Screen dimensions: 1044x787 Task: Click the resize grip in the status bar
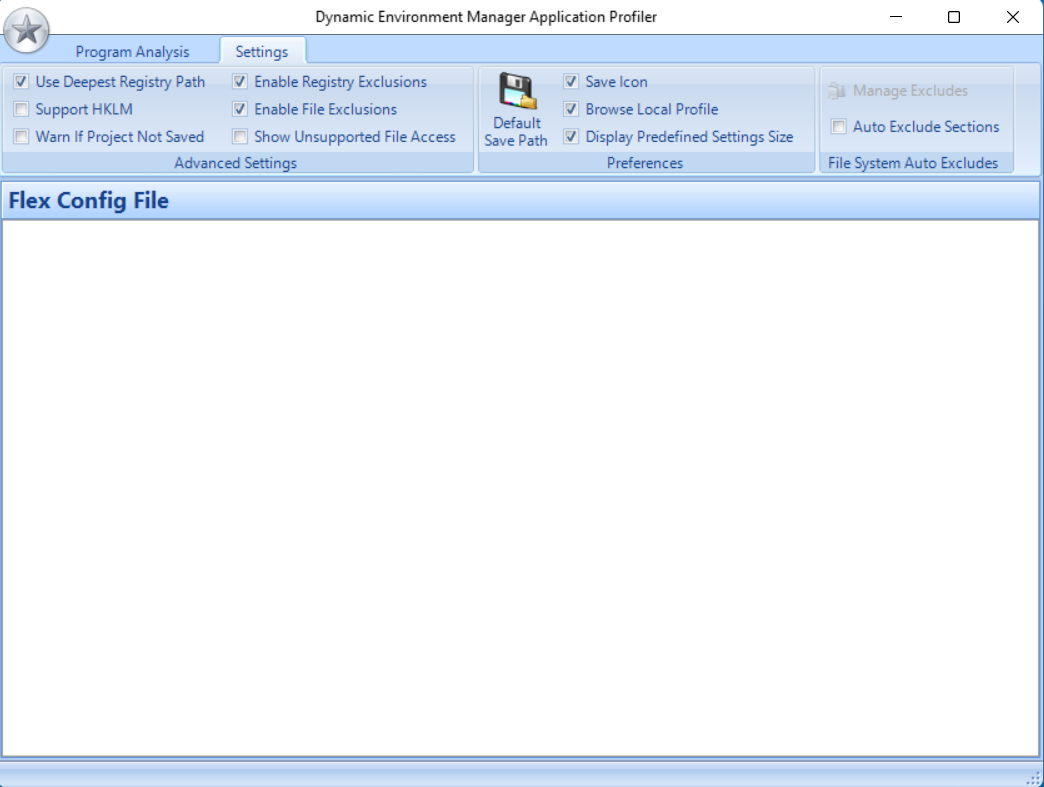pos(1033,777)
